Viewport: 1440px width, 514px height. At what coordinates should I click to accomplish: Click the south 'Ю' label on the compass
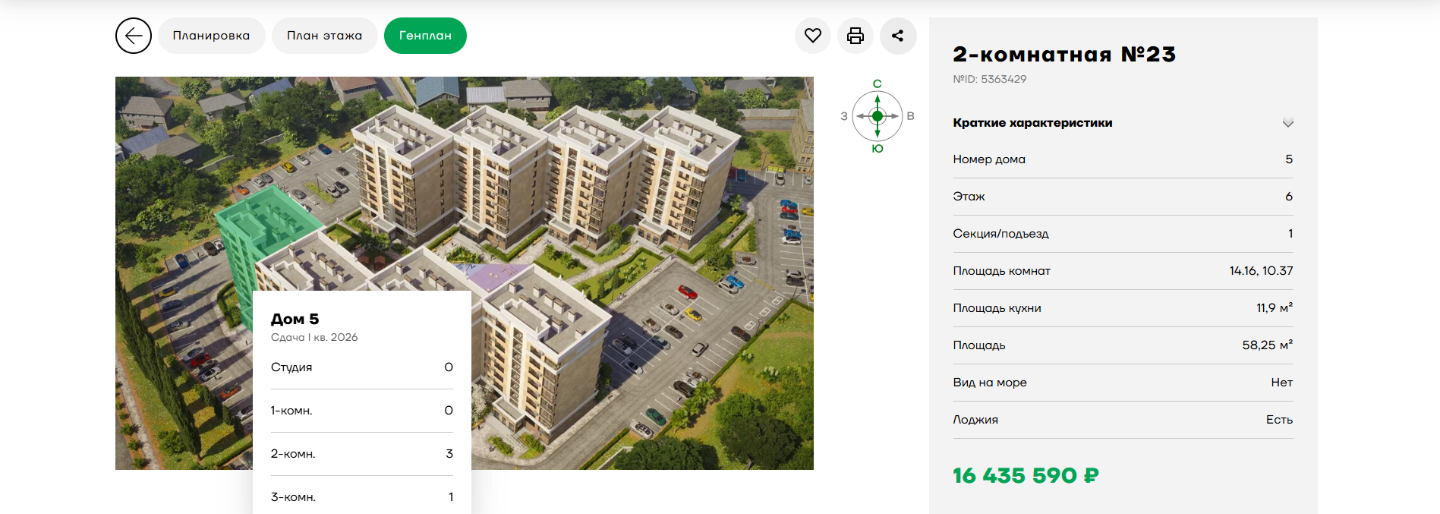[x=877, y=149]
